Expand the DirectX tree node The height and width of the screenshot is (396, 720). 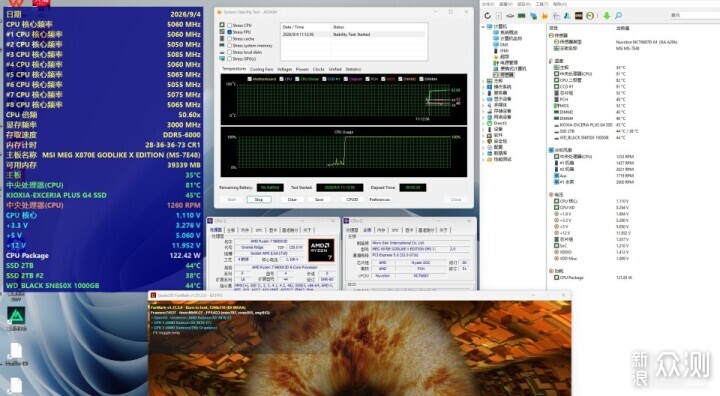(x=483, y=123)
